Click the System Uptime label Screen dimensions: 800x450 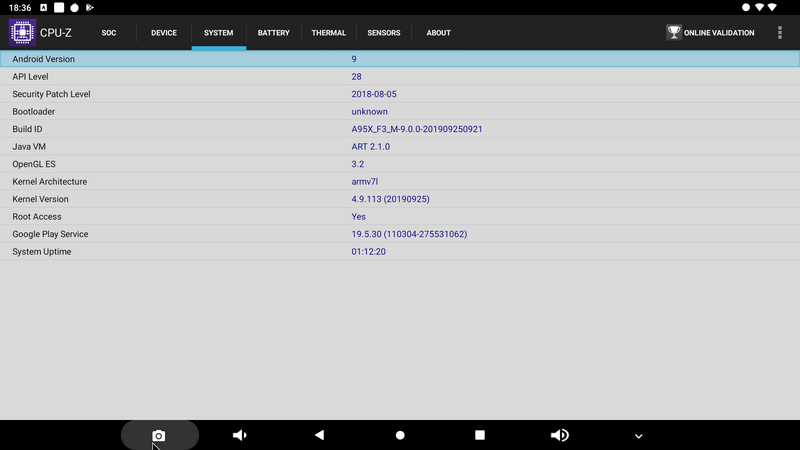pos(41,252)
